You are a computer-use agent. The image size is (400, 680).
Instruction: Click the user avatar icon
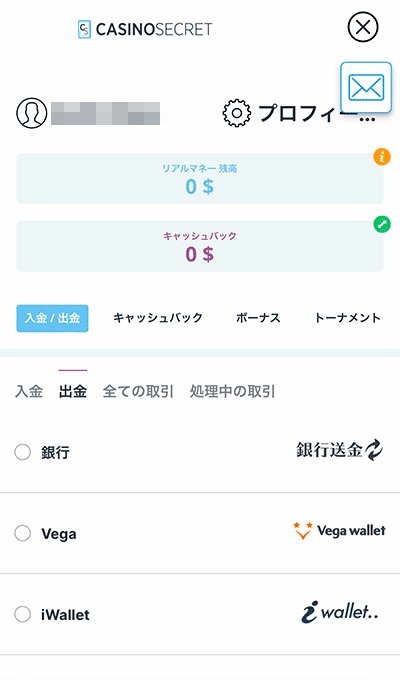[32, 113]
